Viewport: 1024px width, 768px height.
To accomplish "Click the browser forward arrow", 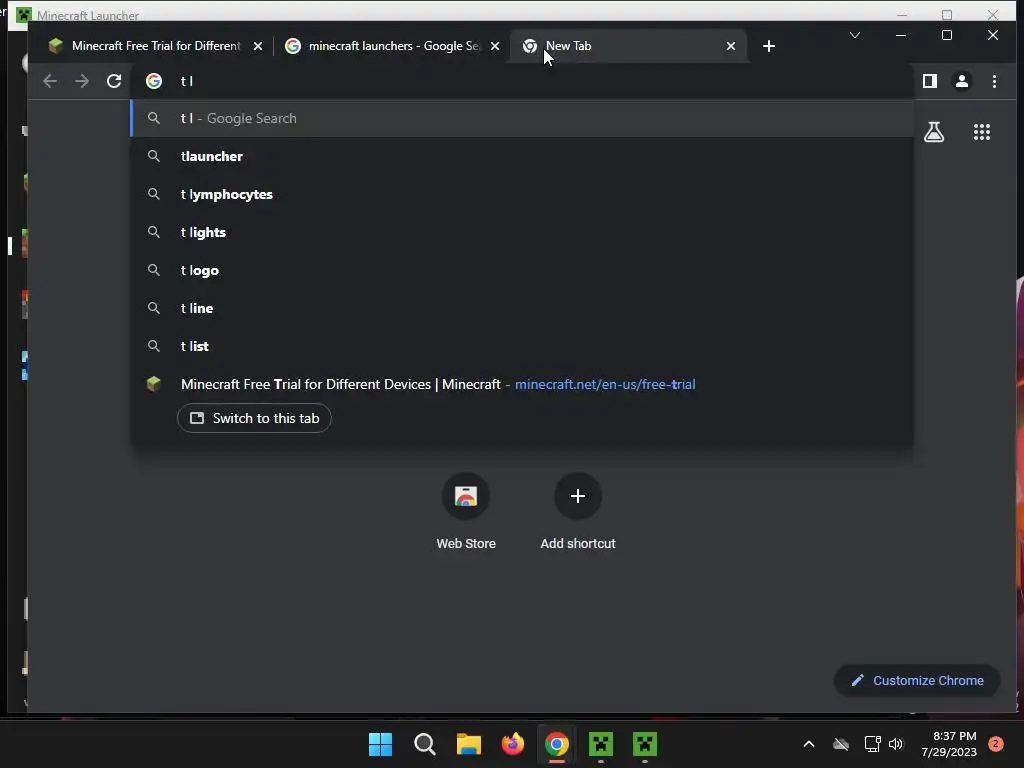I will [x=82, y=81].
